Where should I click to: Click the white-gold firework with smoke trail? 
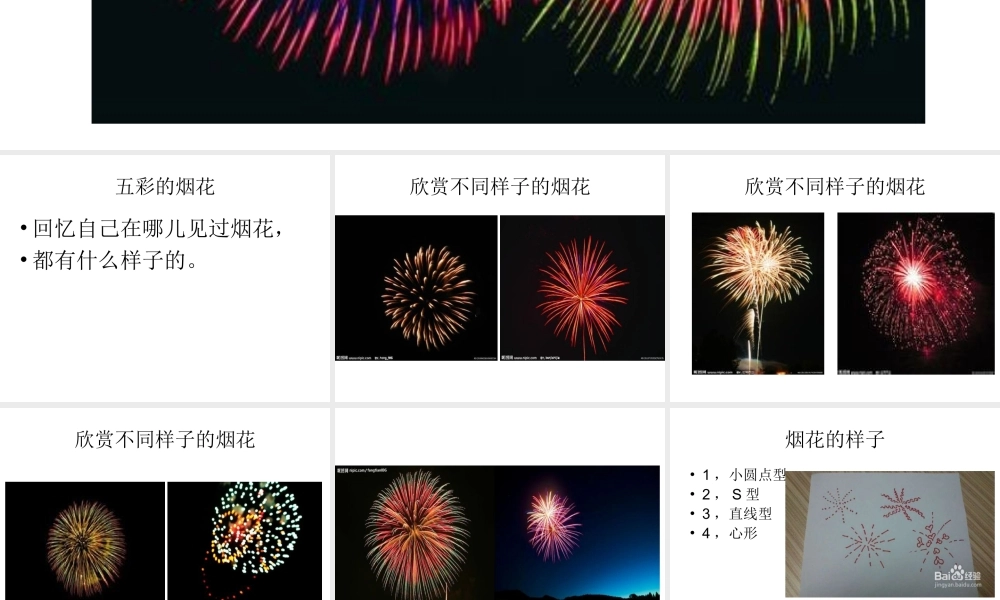pos(758,293)
